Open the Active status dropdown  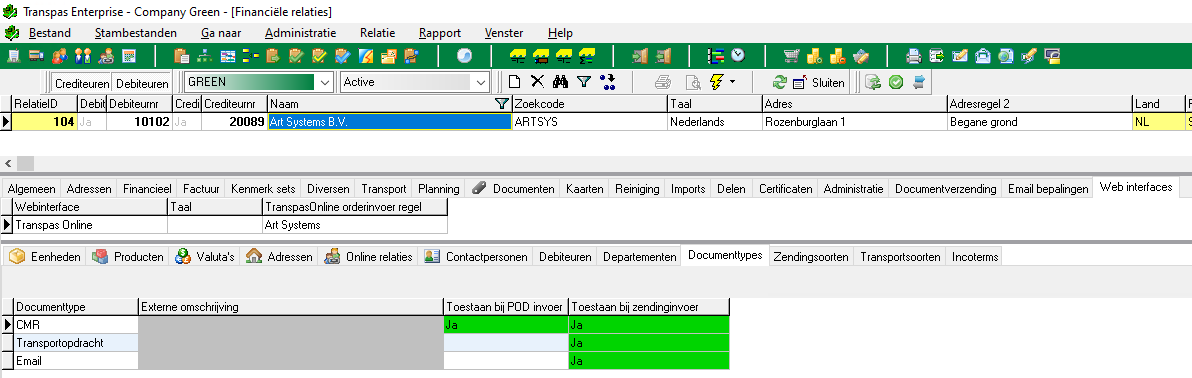pos(480,82)
